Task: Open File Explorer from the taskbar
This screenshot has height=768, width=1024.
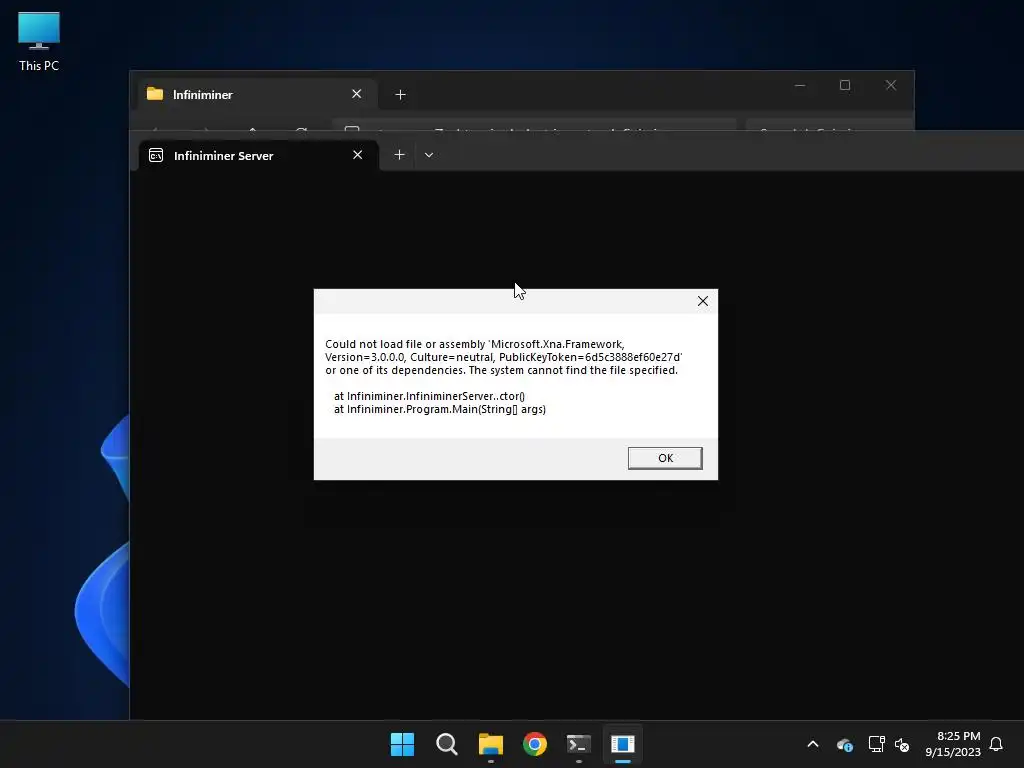Action: (x=490, y=744)
